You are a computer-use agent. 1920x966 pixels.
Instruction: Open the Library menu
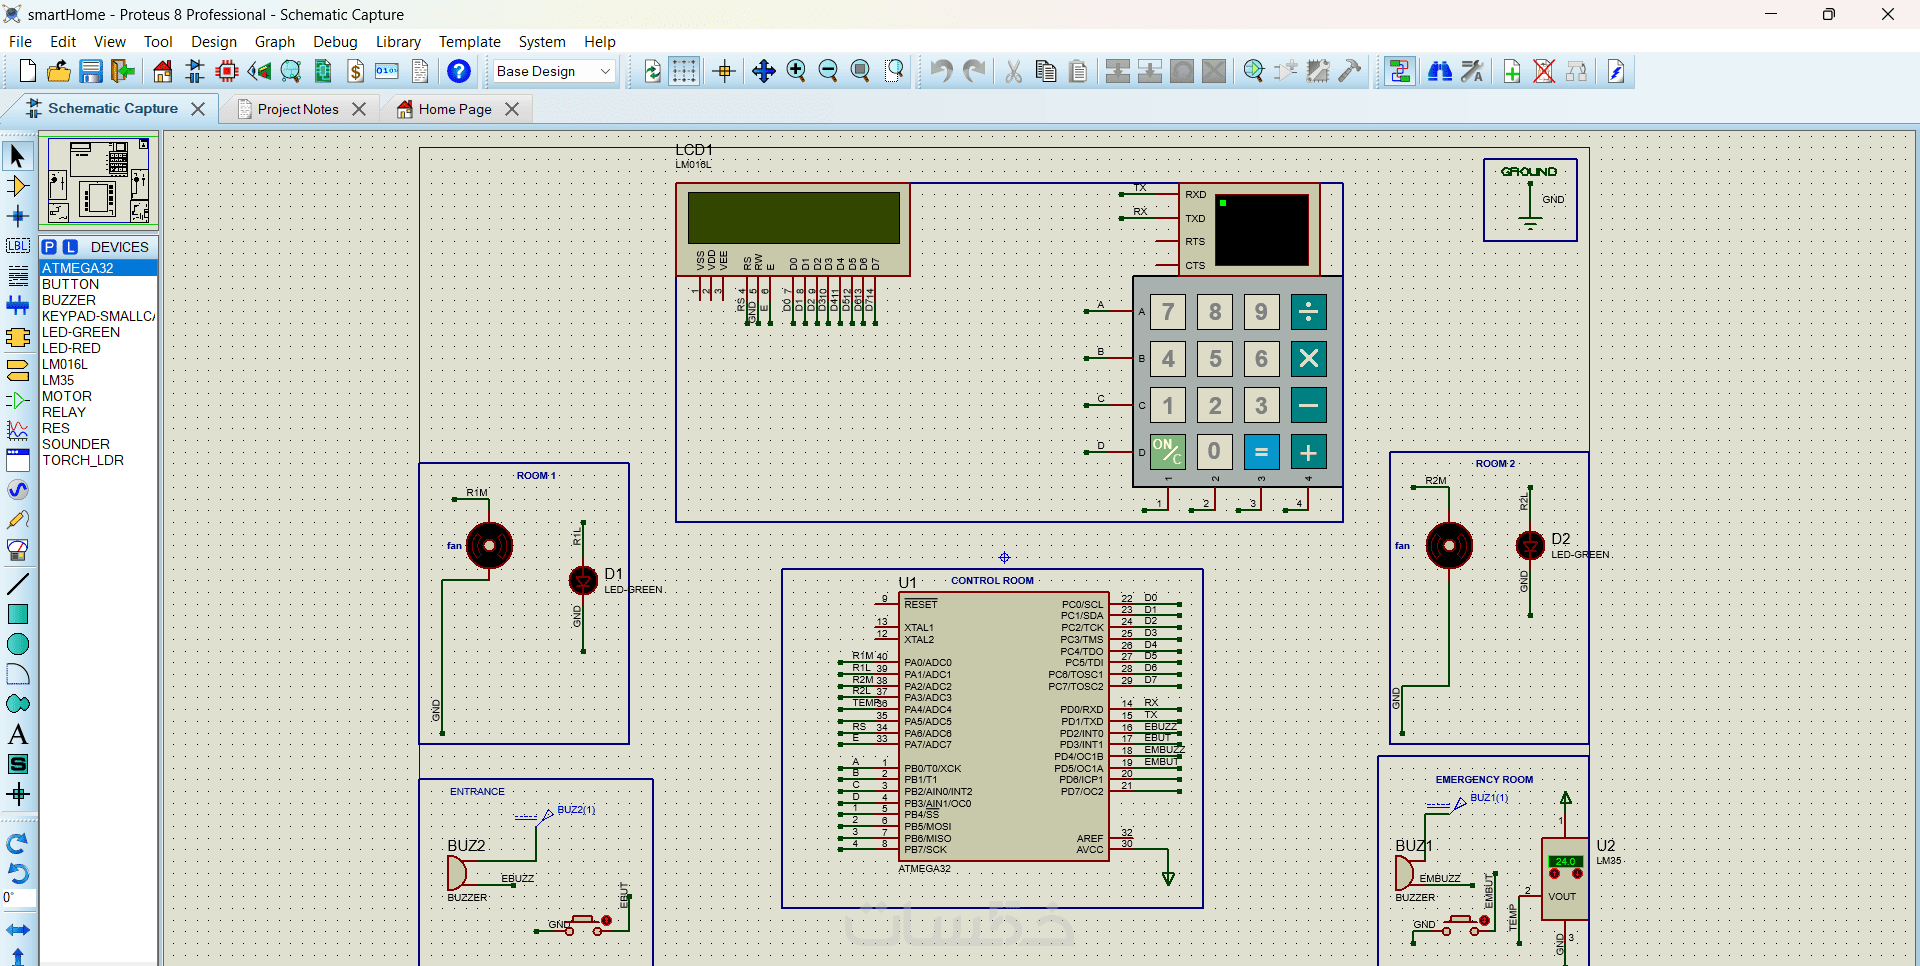tap(397, 42)
